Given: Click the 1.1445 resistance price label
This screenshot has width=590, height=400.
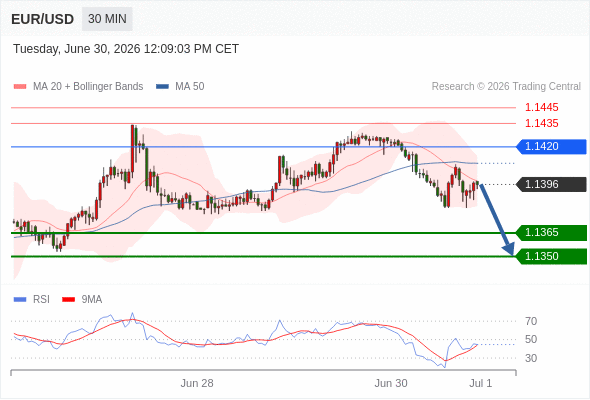Looking at the screenshot, I should pos(541,107).
